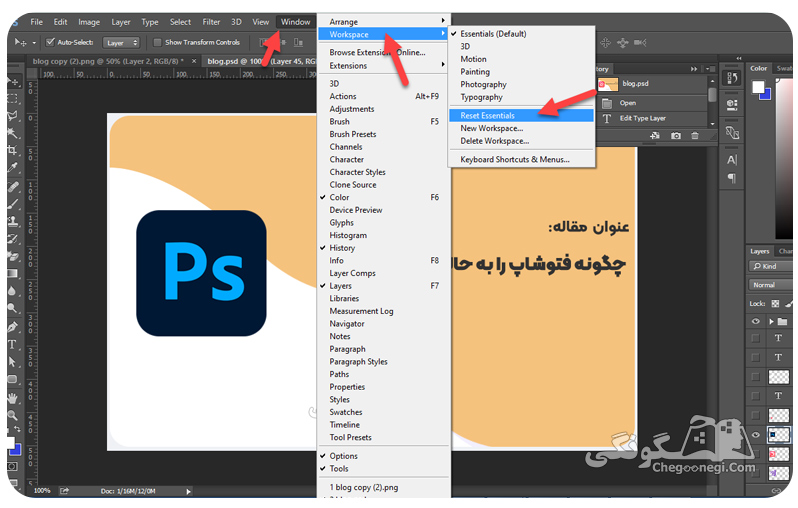Select the Rectangular Marquee tool
The image size is (798, 508).
pyautogui.click(x=13, y=98)
